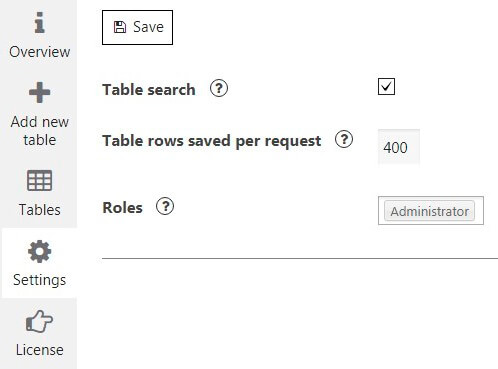Show help tooltip for Roles
Image resolution: width=498 pixels, height=369 pixels.
pyautogui.click(x=165, y=206)
